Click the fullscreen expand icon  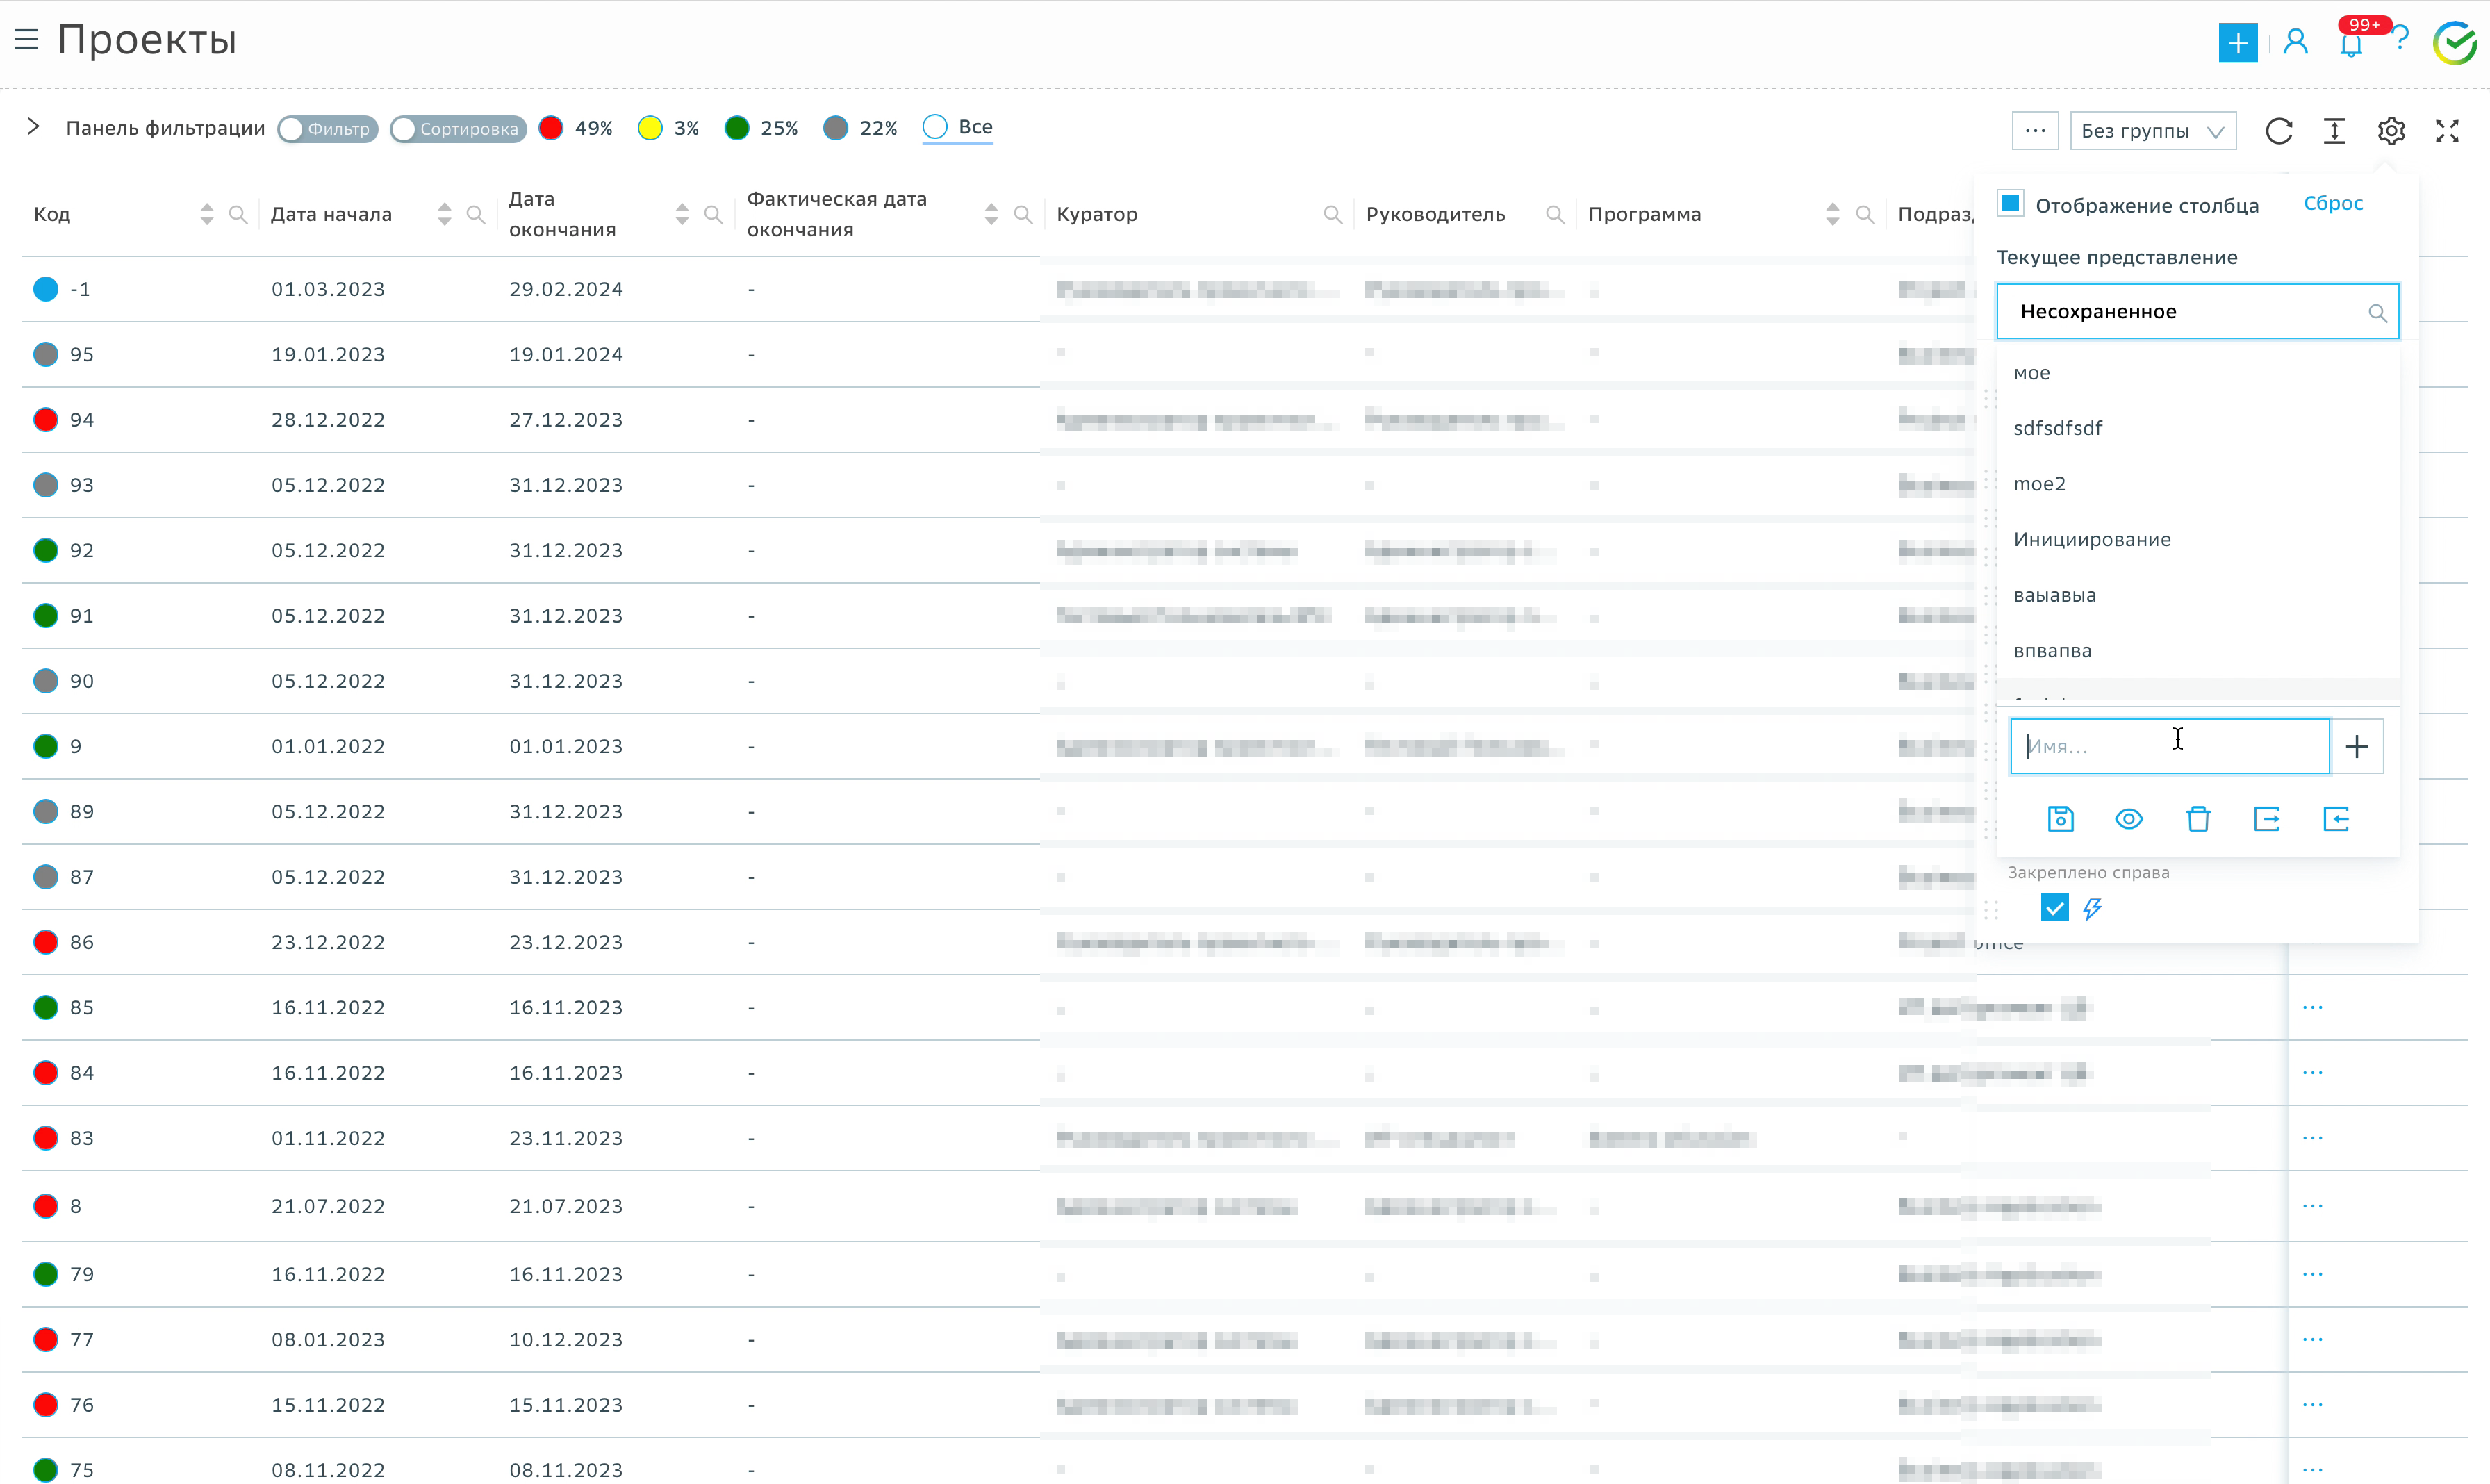pyautogui.click(x=2446, y=131)
